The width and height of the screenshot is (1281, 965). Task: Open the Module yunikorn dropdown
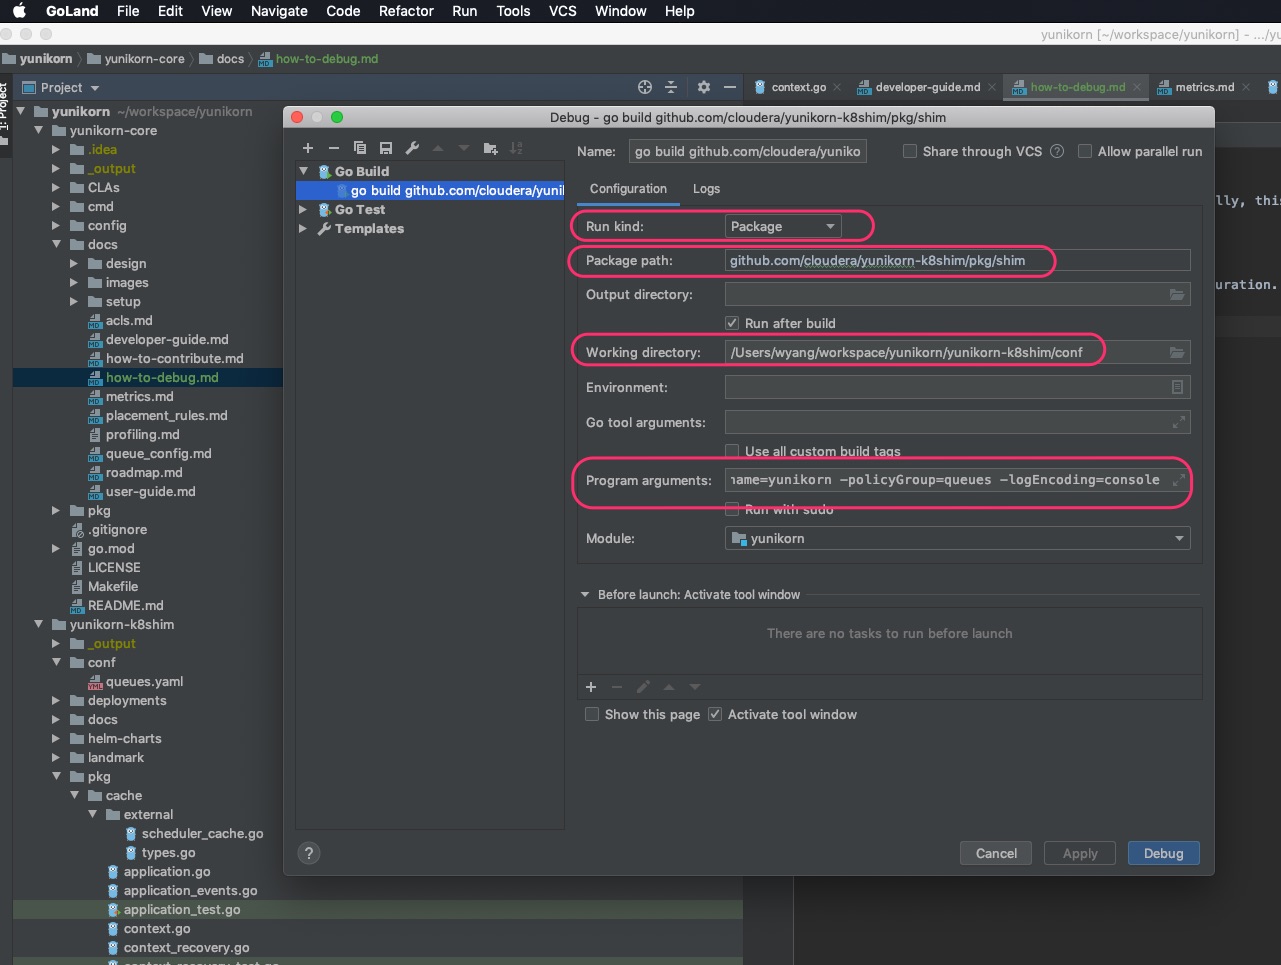click(956, 538)
